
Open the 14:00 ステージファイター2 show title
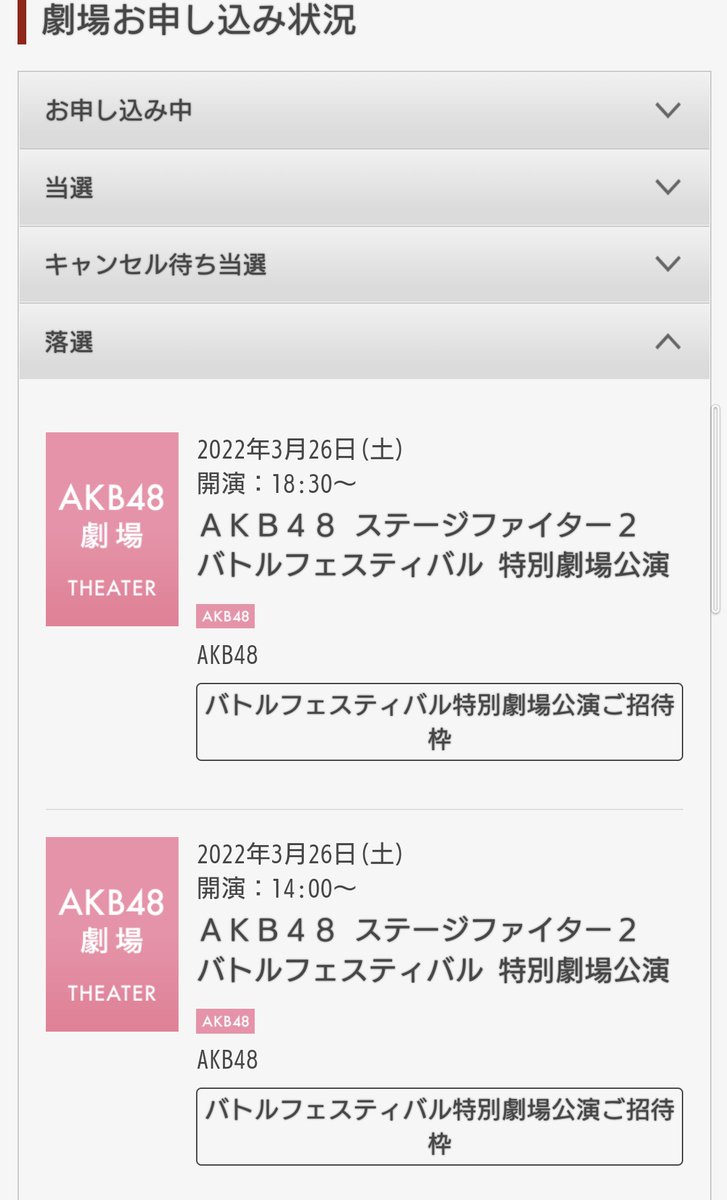pos(432,950)
